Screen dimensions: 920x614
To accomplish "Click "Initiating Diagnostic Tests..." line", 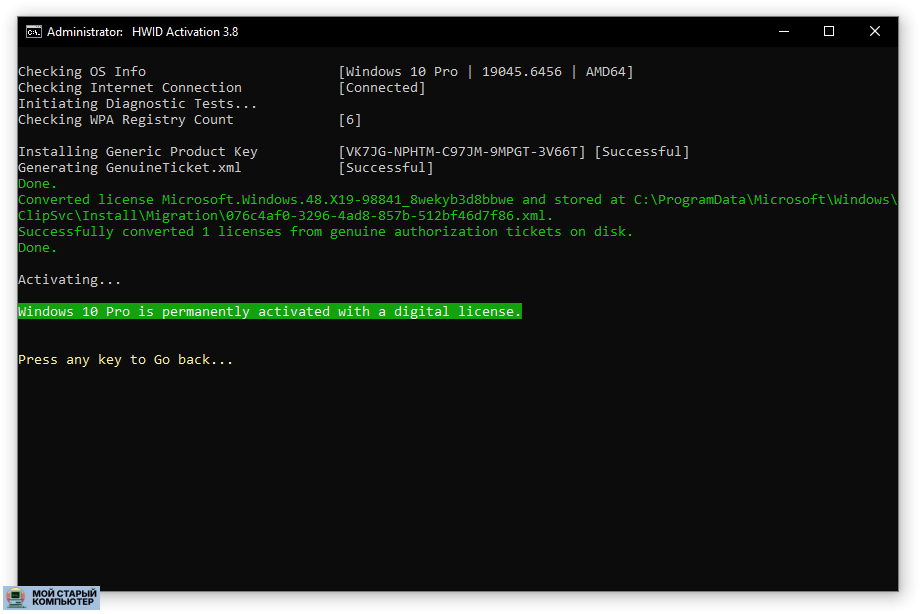I will point(137,104).
